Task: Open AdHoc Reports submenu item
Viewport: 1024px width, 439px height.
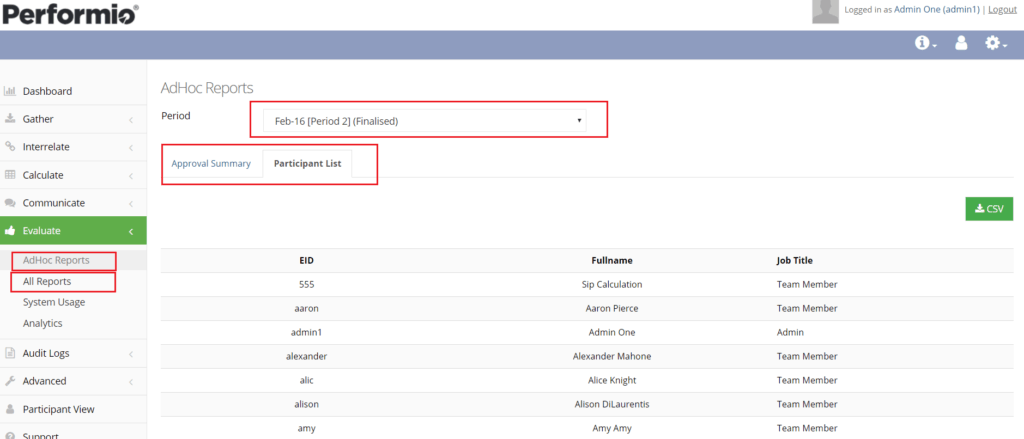Action: click(x=56, y=260)
